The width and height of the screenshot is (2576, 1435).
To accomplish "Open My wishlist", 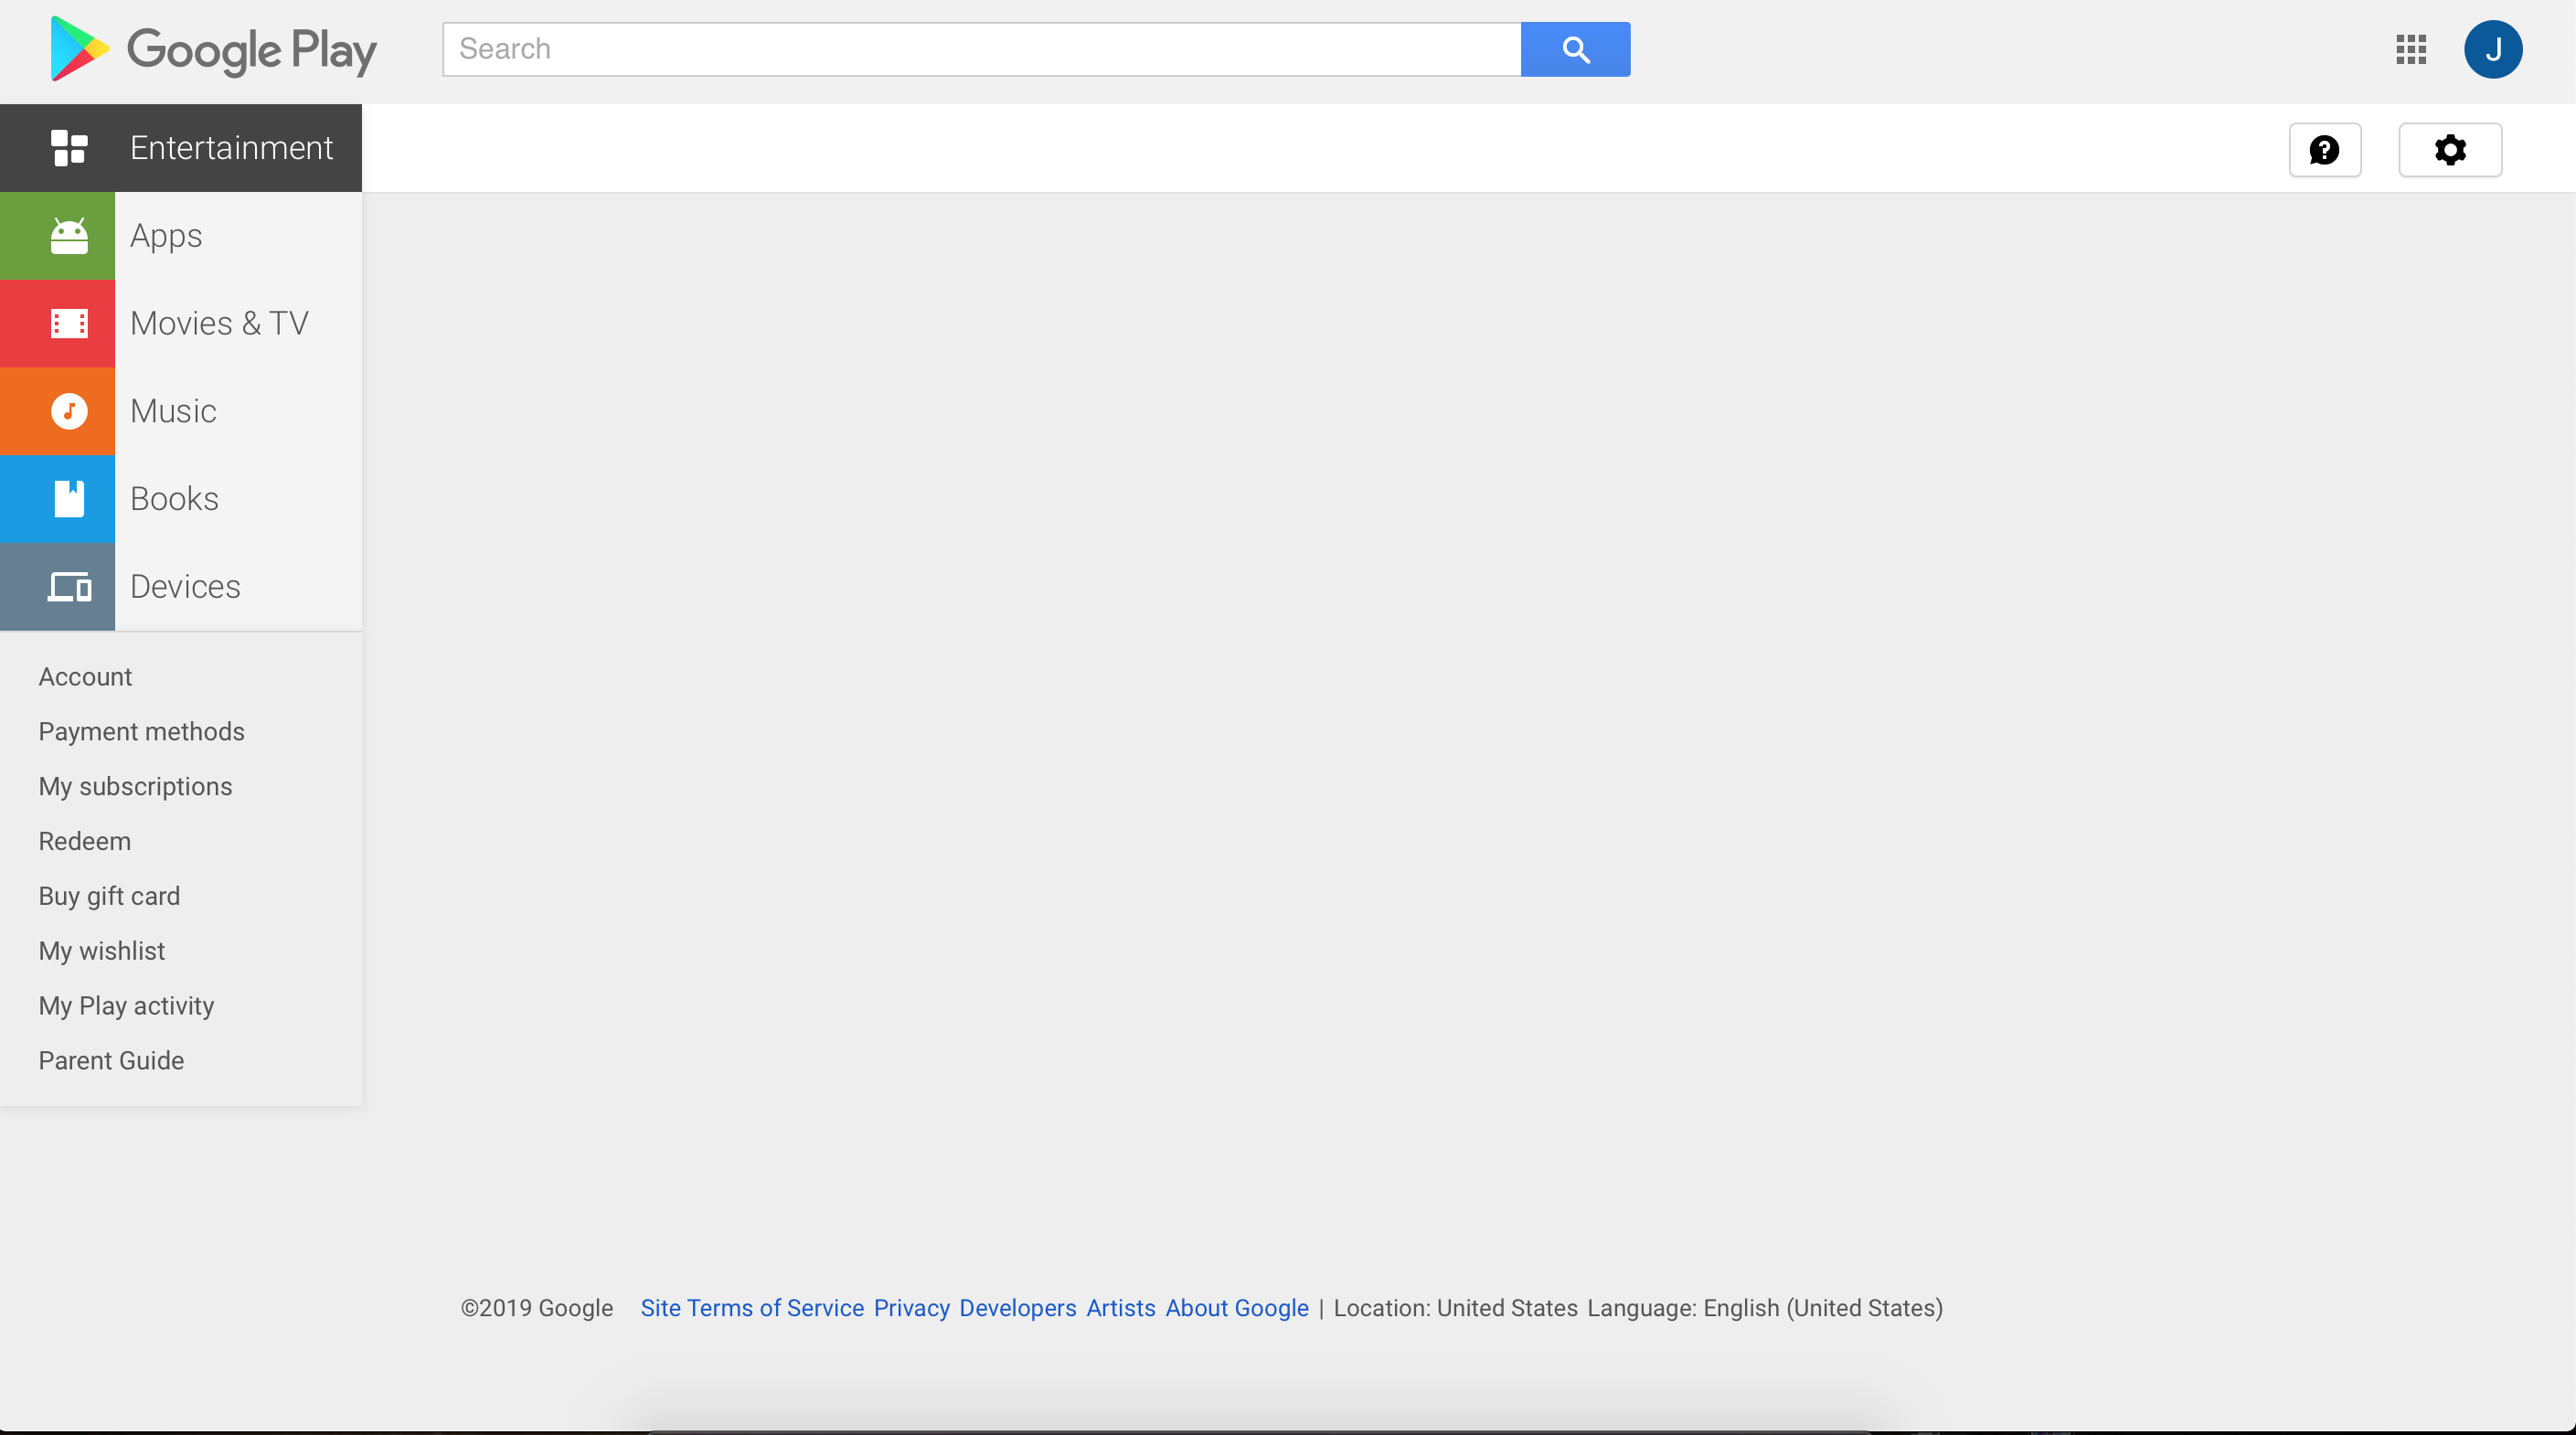I will pyautogui.click(x=101, y=951).
